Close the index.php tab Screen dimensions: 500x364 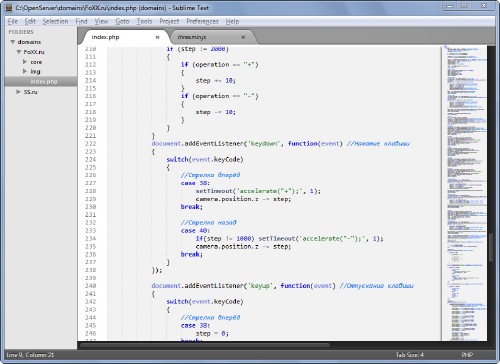point(157,37)
